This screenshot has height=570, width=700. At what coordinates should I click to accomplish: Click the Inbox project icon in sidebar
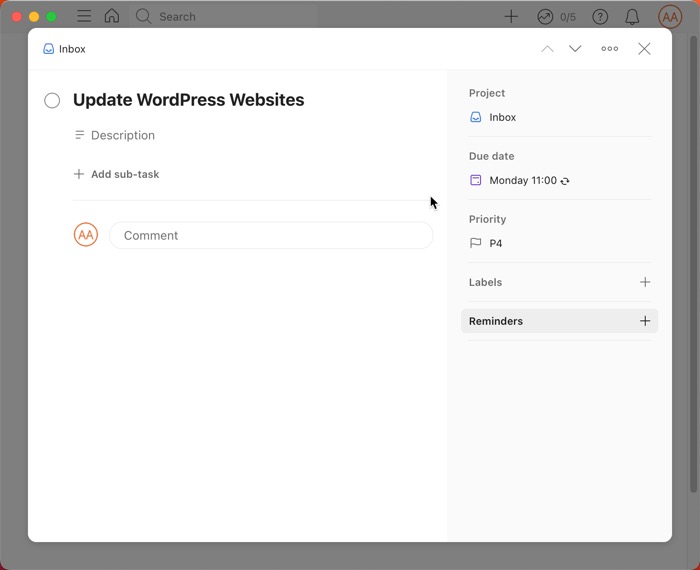click(x=476, y=117)
